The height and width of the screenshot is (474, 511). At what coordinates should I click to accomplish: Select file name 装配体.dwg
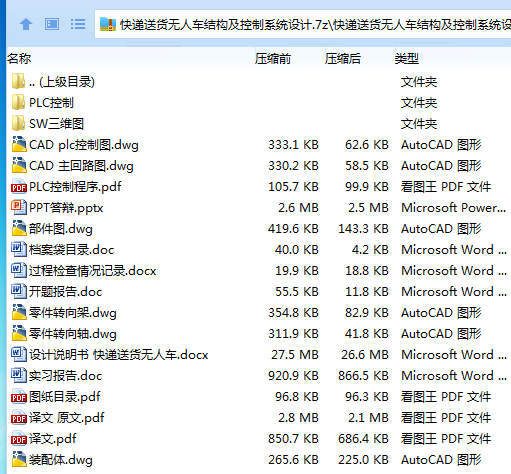(x=61, y=460)
